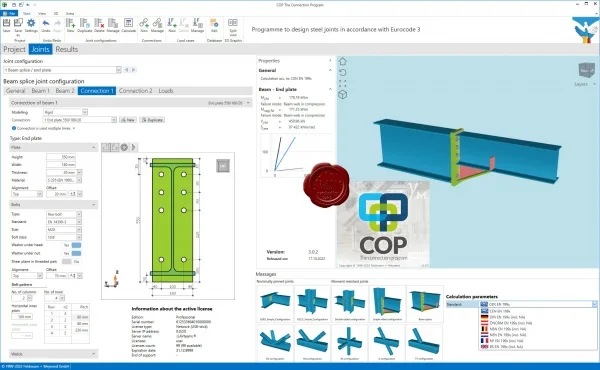Click the Calculate icon for joint configurations
Image resolution: width=600 pixels, height=370 pixels.
129,25
